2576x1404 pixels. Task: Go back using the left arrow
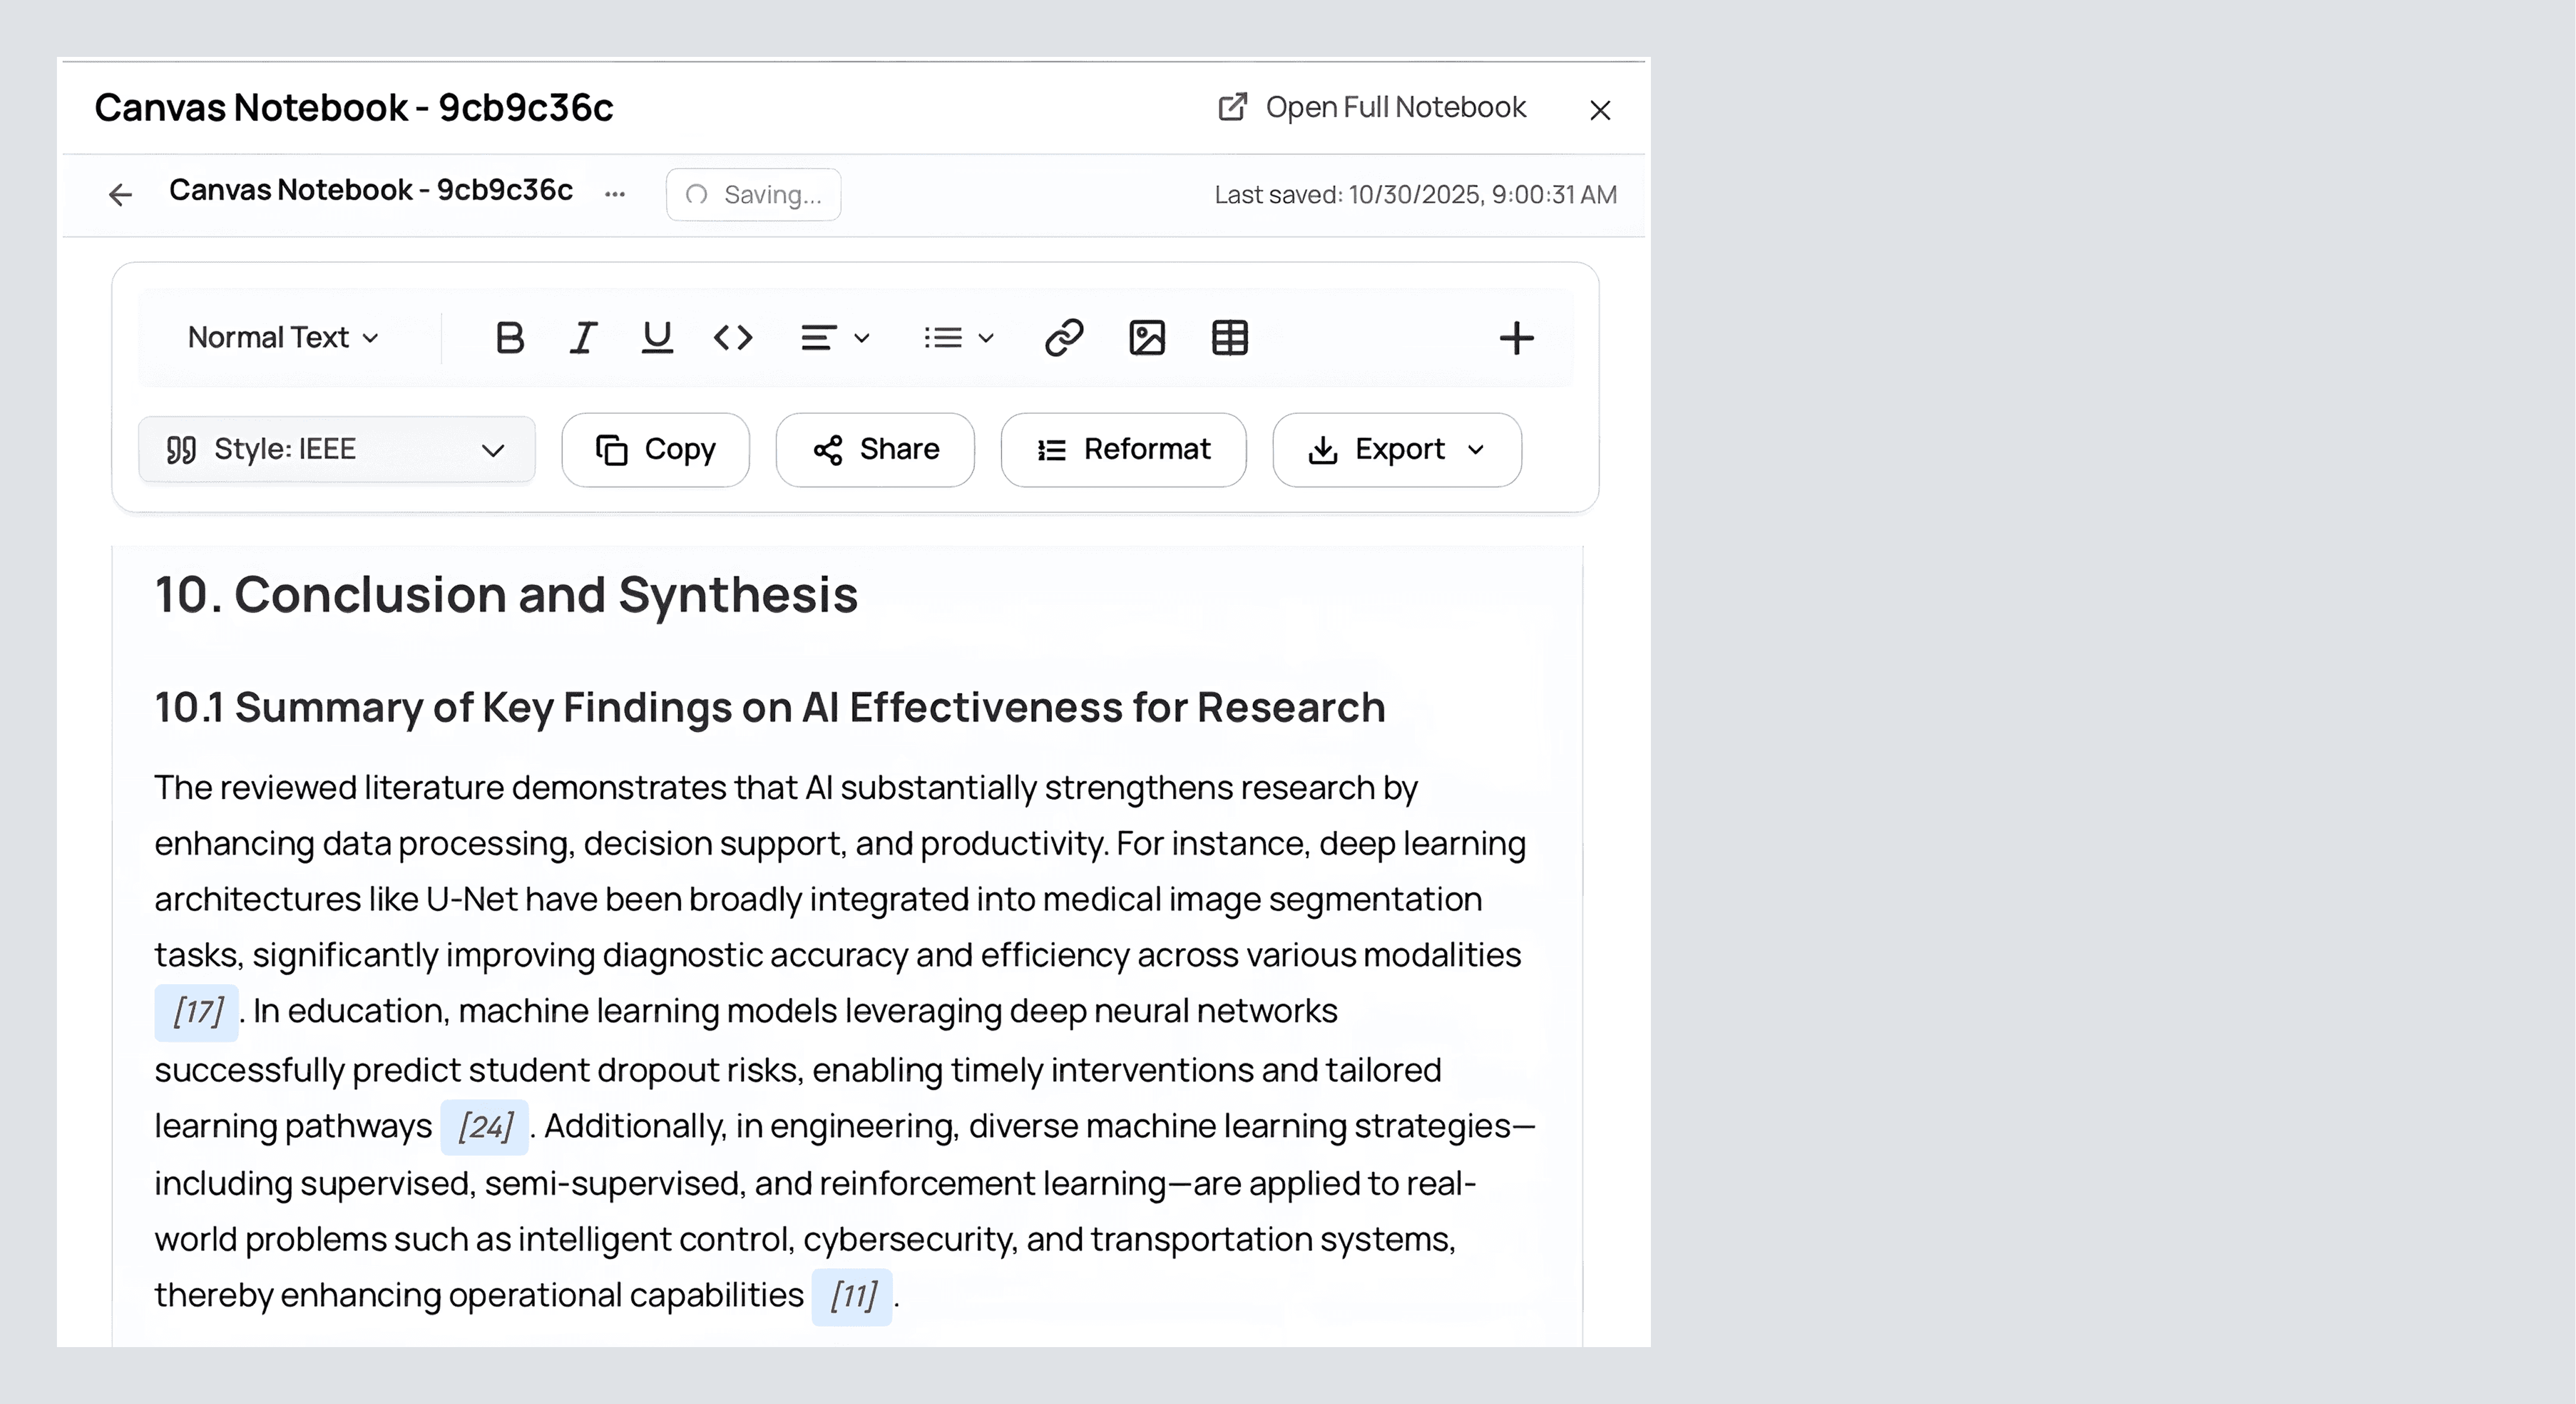(120, 194)
